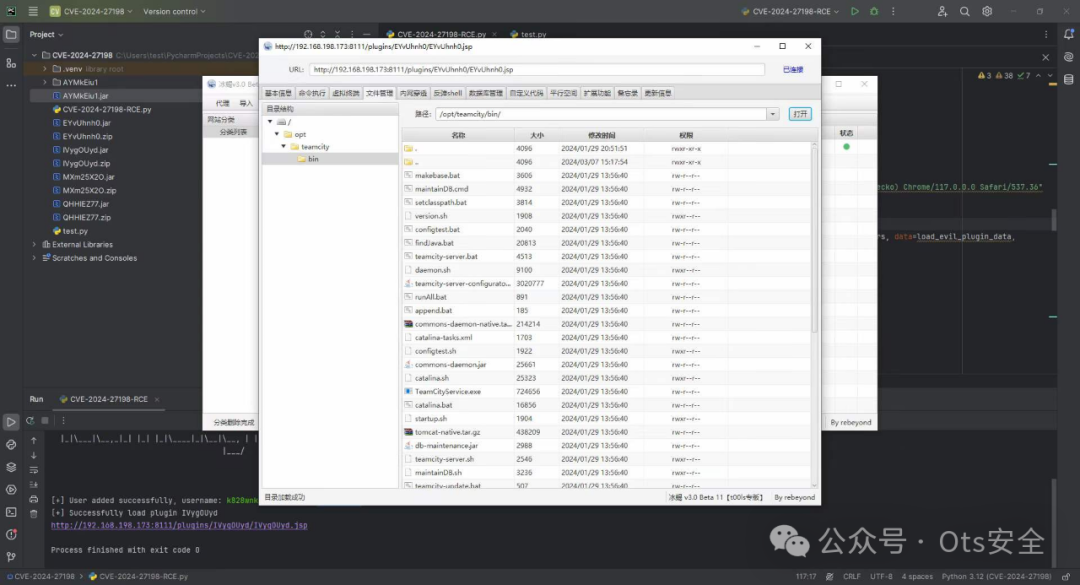The image size is (1080, 585).
Task: Open Python Packages layers icon
Action: tap(11, 467)
